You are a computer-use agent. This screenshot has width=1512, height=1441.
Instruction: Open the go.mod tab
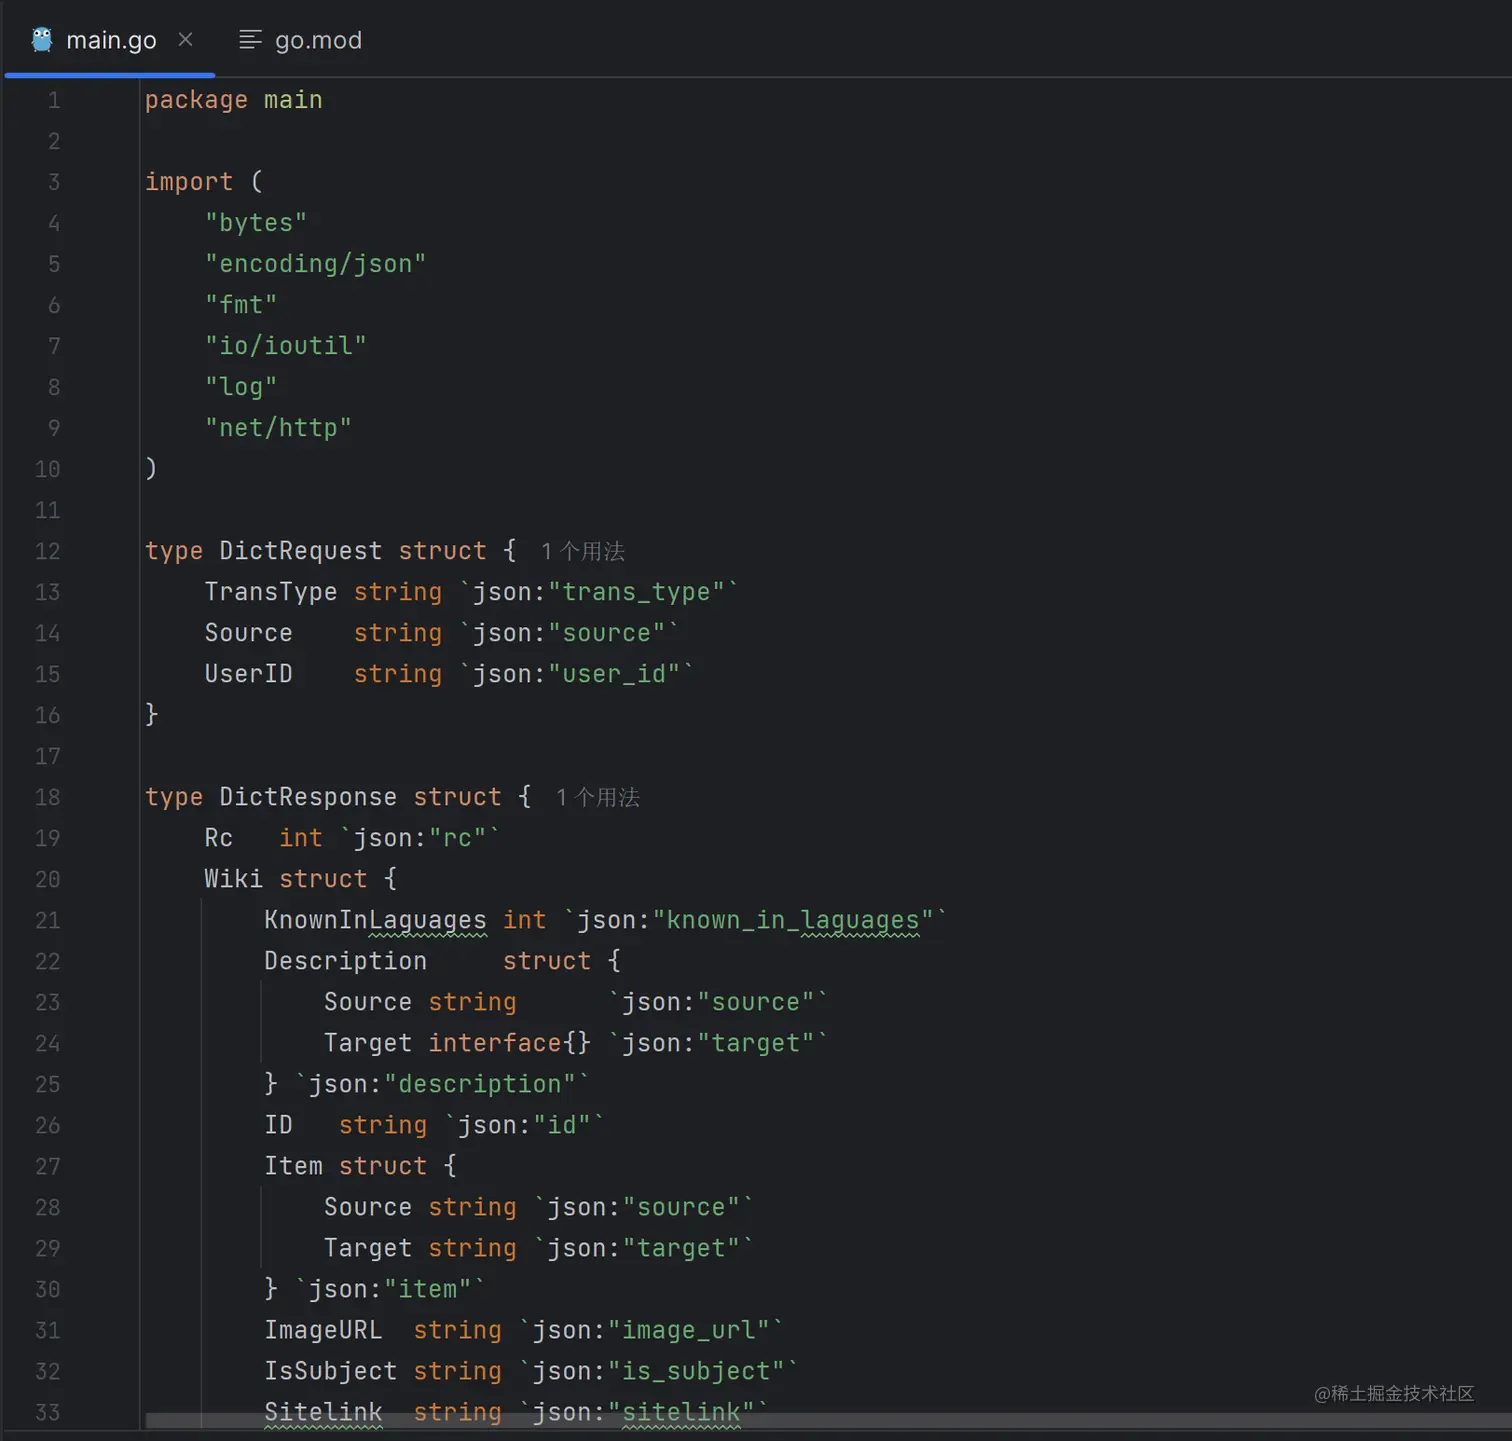[x=300, y=40]
